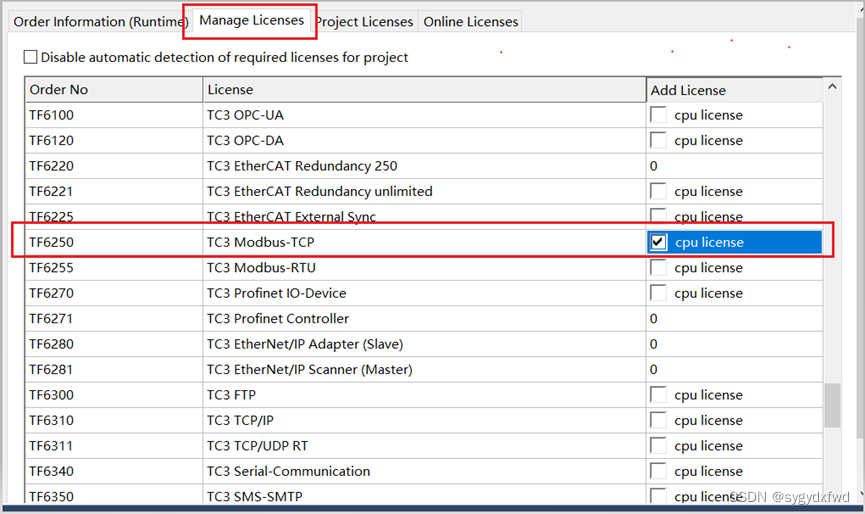
Task: Click the Add License value 0 for EtherNet/IP Scanner
Action: point(653,369)
